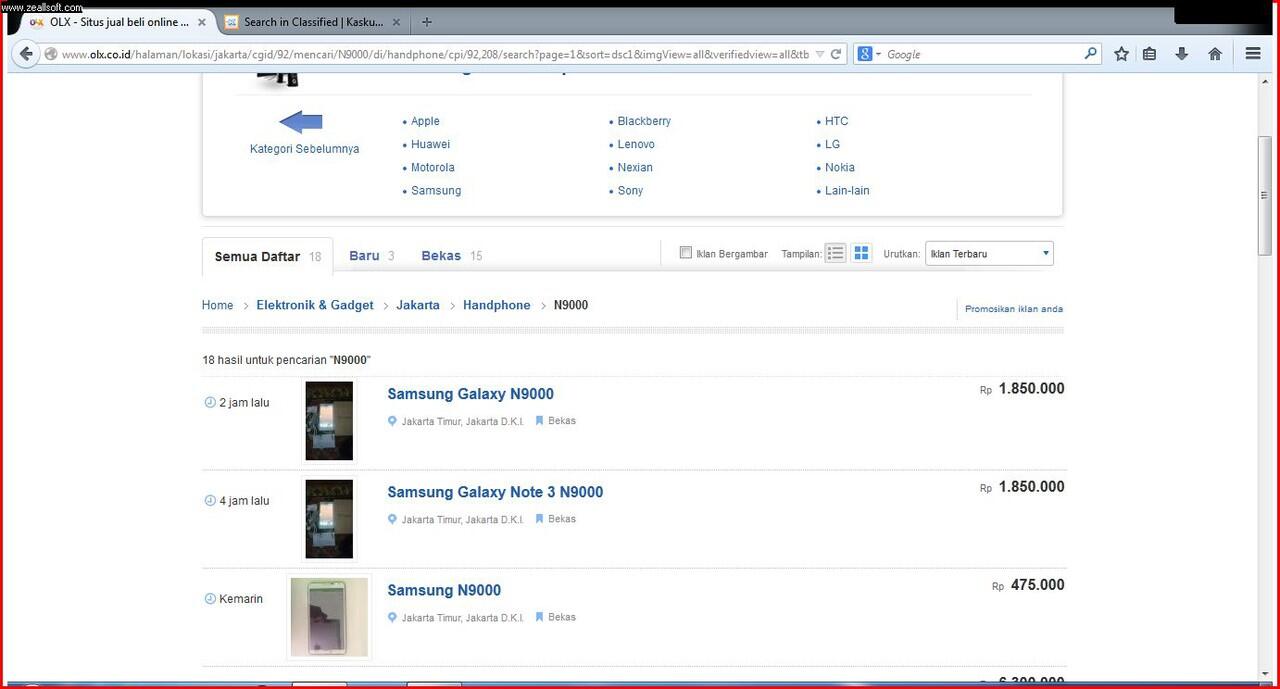1280x689 pixels.
Task: Click the N9000 breadcrumb text
Action: tap(571, 305)
